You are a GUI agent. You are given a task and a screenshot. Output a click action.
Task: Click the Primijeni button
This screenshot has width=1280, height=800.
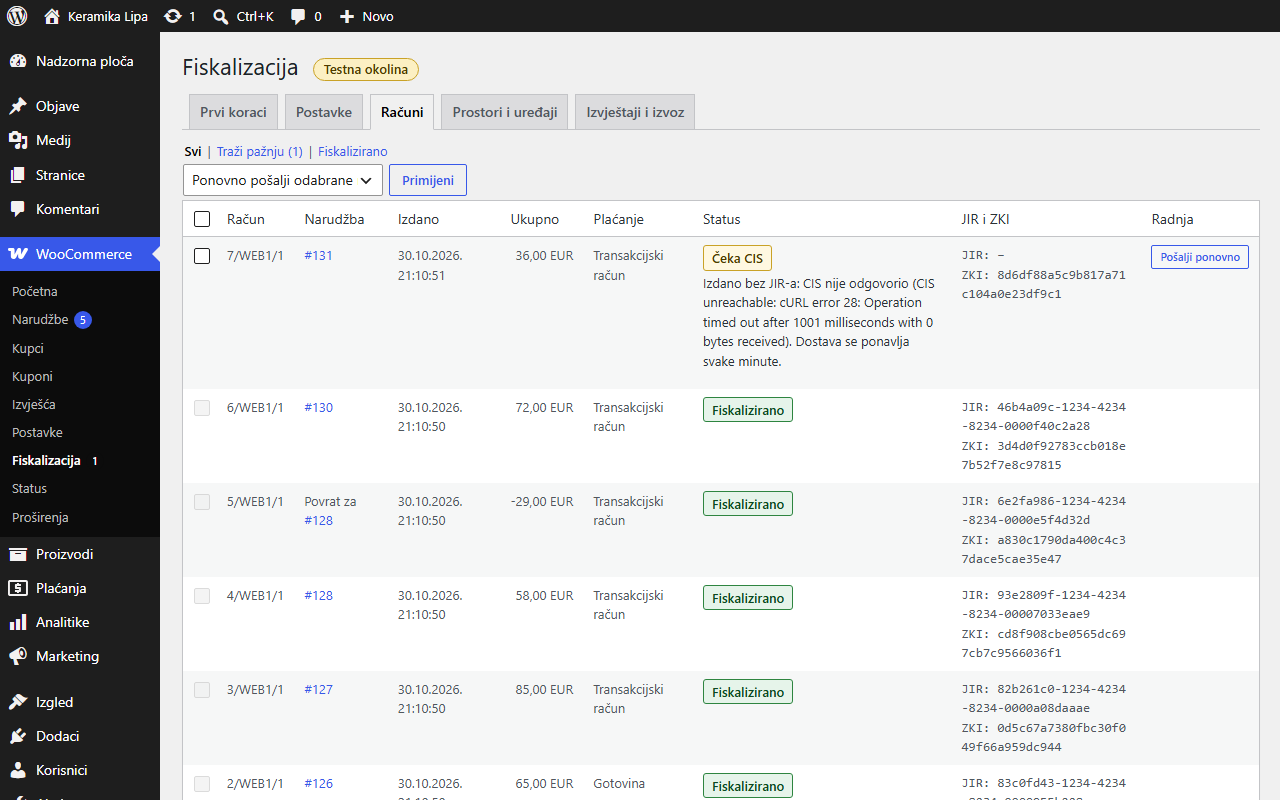(x=428, y=180)
